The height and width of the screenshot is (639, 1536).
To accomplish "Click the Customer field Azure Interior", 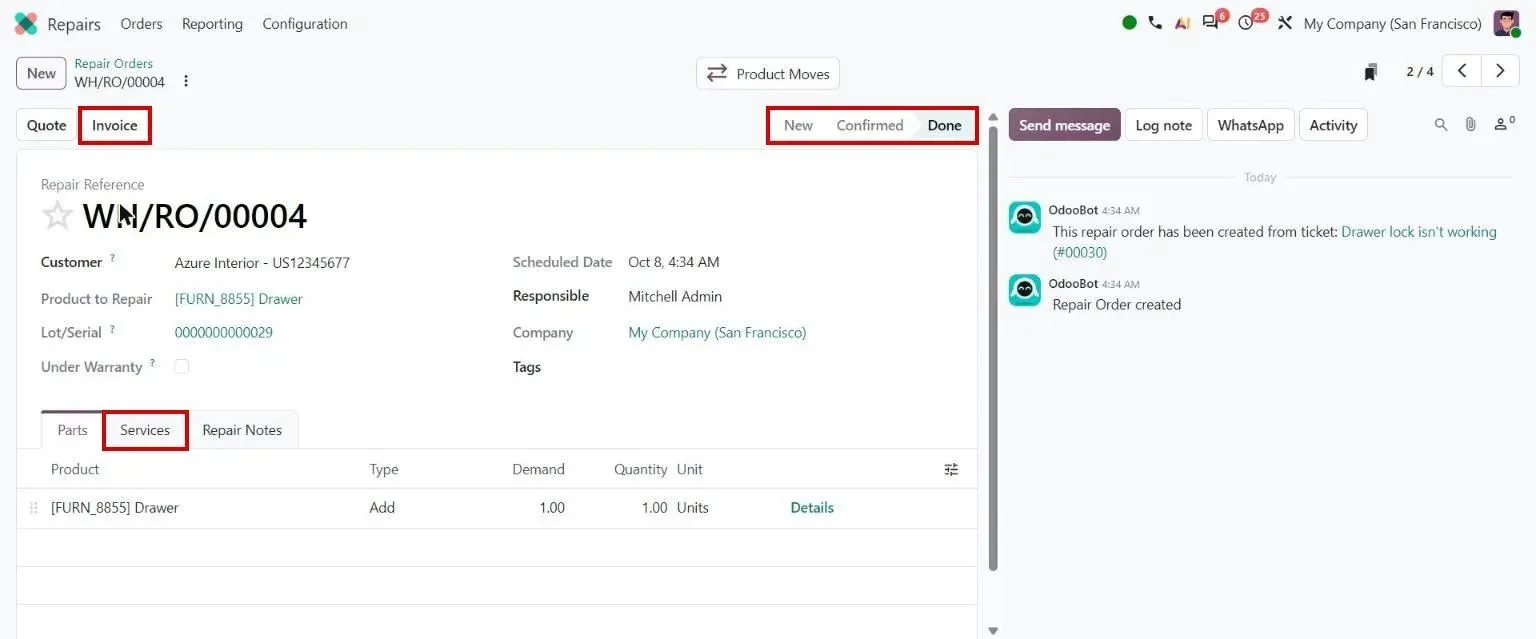I will (262, 263).
